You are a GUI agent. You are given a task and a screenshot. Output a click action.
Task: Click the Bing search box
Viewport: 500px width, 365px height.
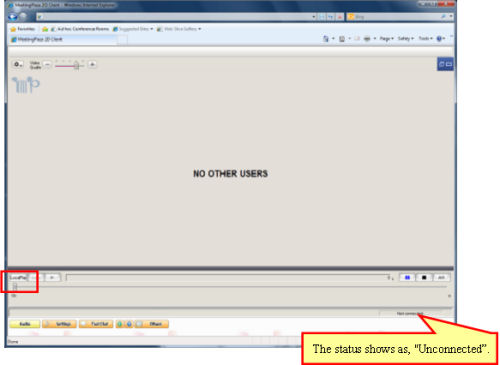pos(397,17)
